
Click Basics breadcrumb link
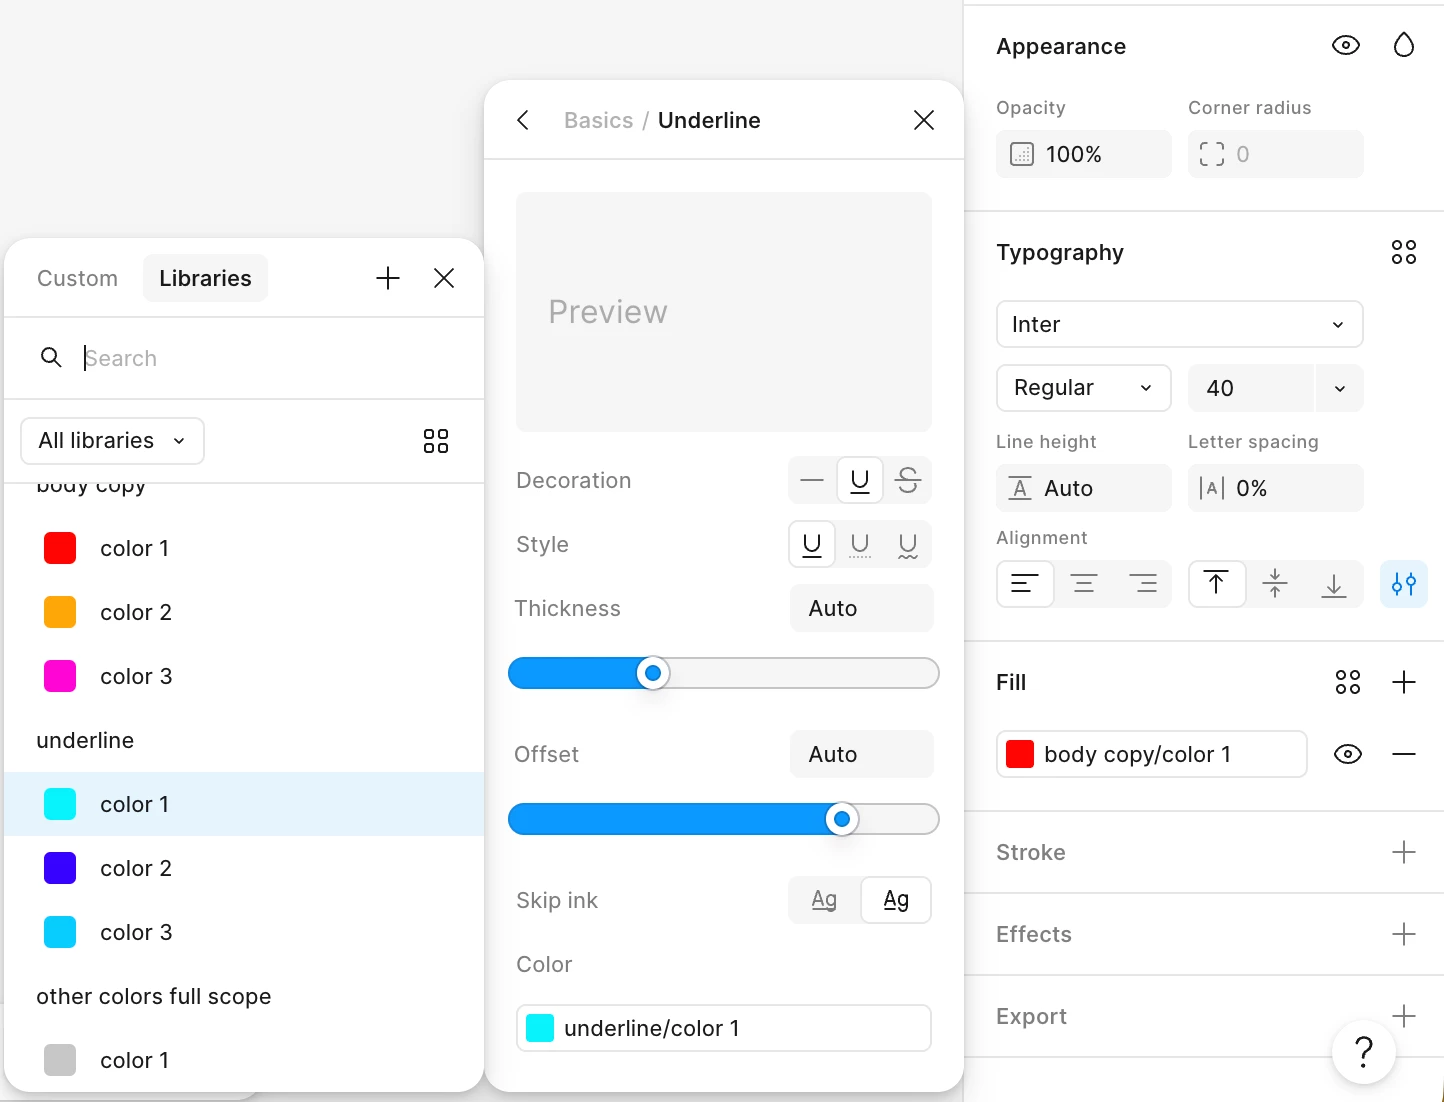click(598, 120)
